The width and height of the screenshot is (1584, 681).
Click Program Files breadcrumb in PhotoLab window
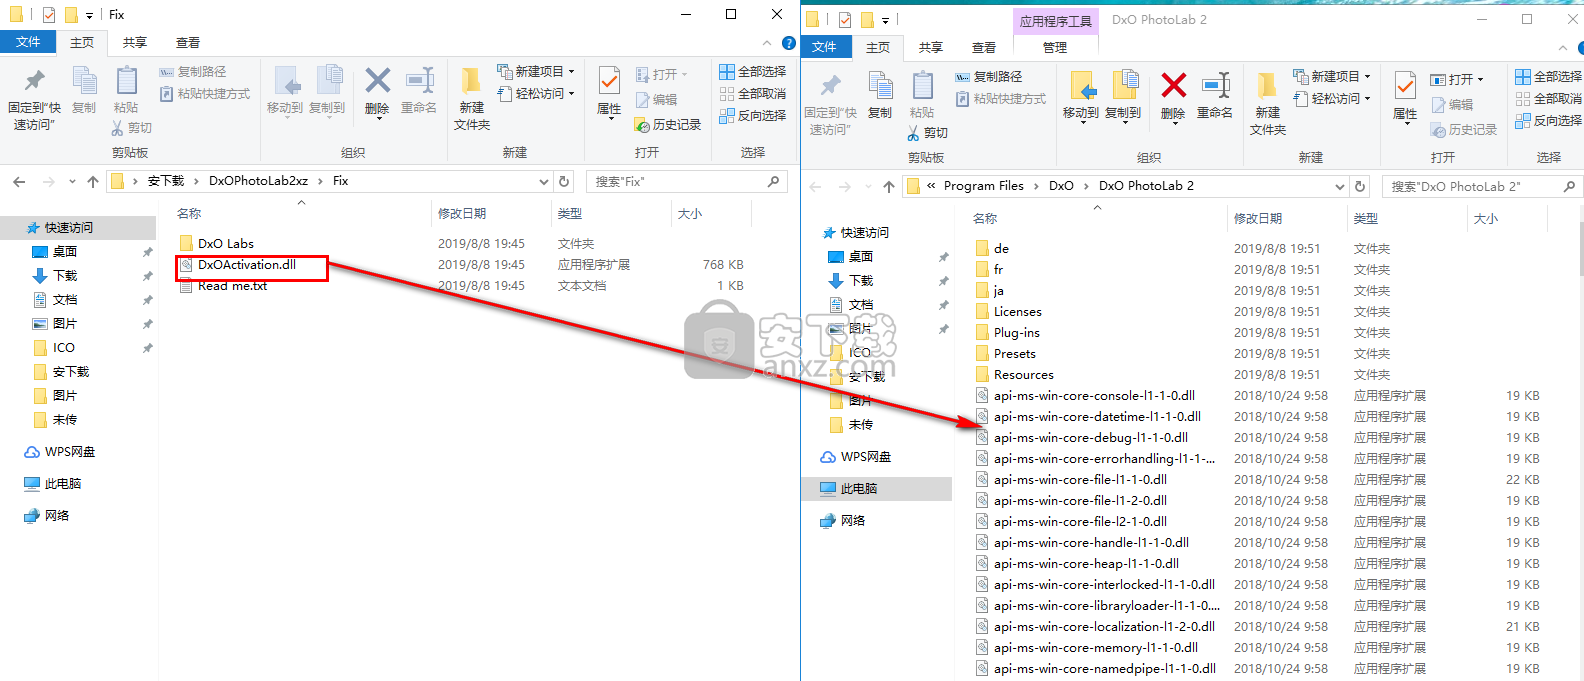tap(984, 186)
